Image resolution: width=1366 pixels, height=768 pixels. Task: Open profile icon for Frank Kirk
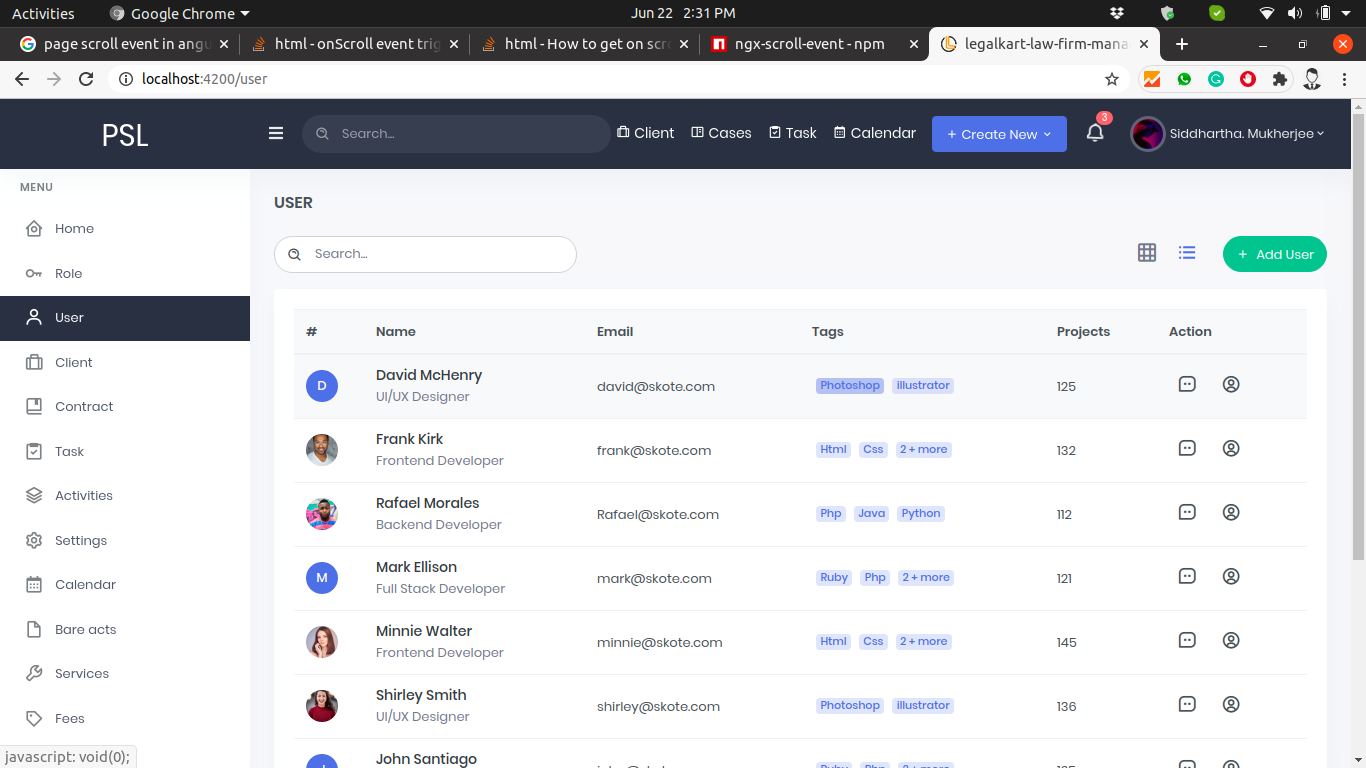1231,448
